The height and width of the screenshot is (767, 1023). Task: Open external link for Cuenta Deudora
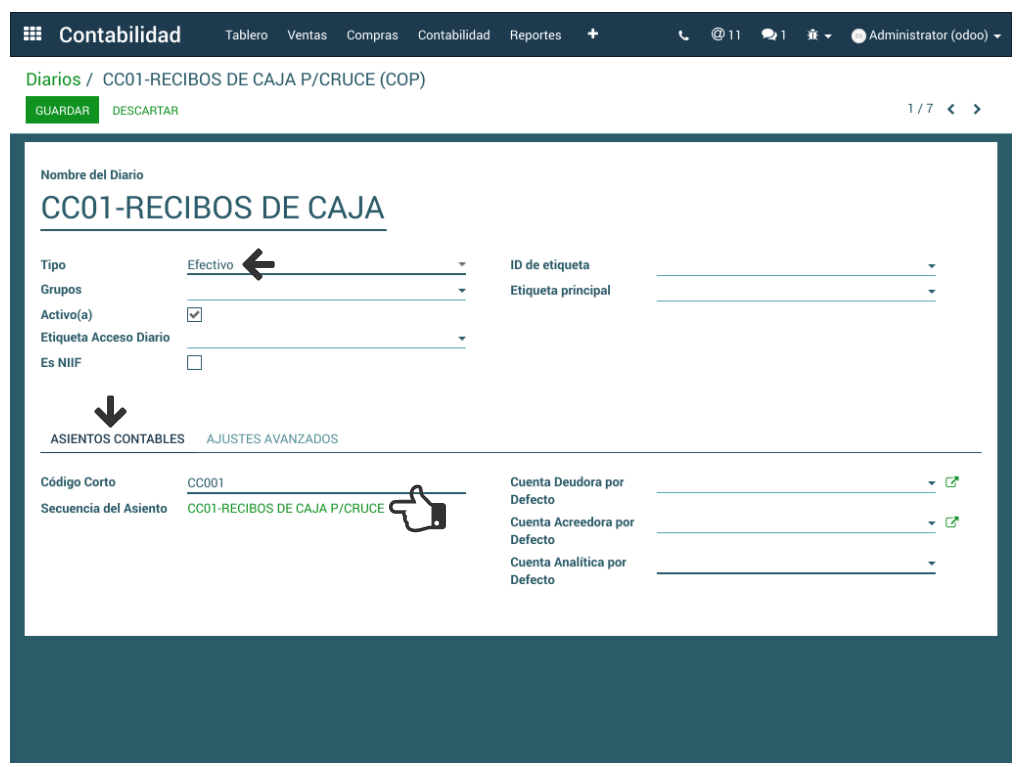[x=952, y=482]
